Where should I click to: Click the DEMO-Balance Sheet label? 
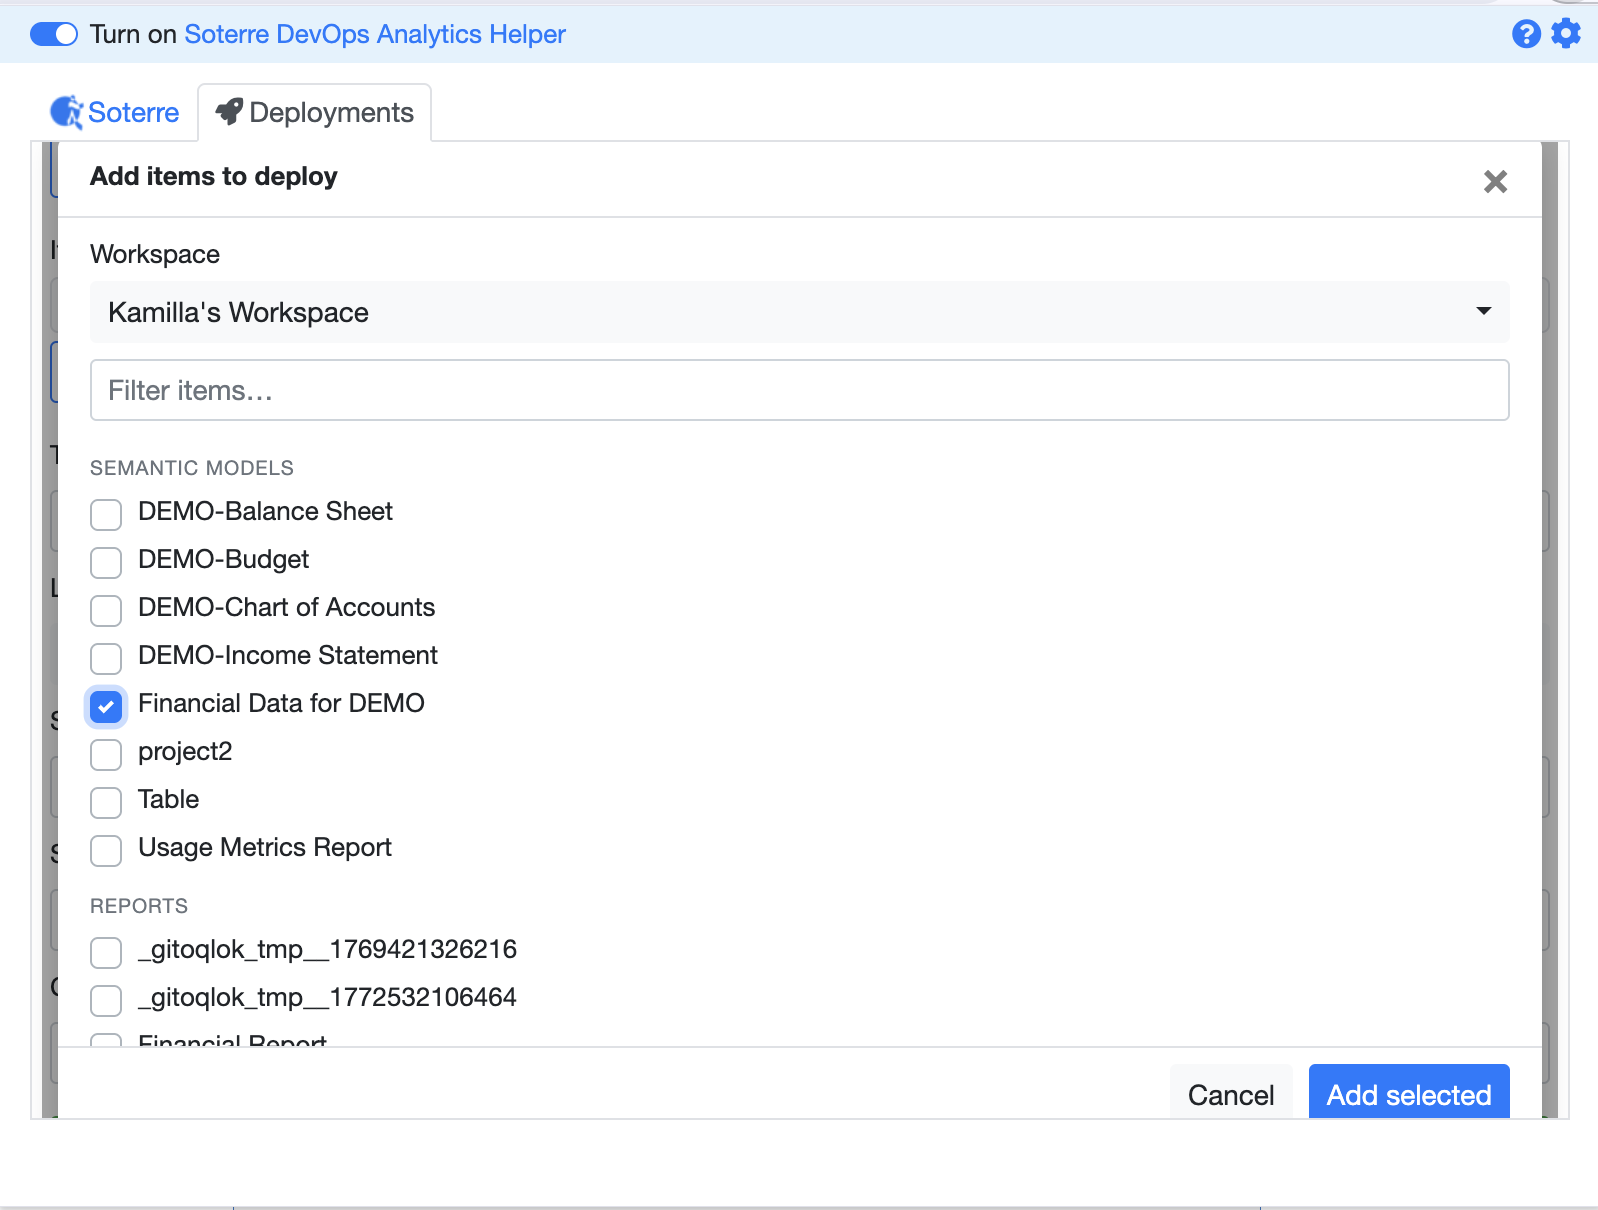[265, 511]
